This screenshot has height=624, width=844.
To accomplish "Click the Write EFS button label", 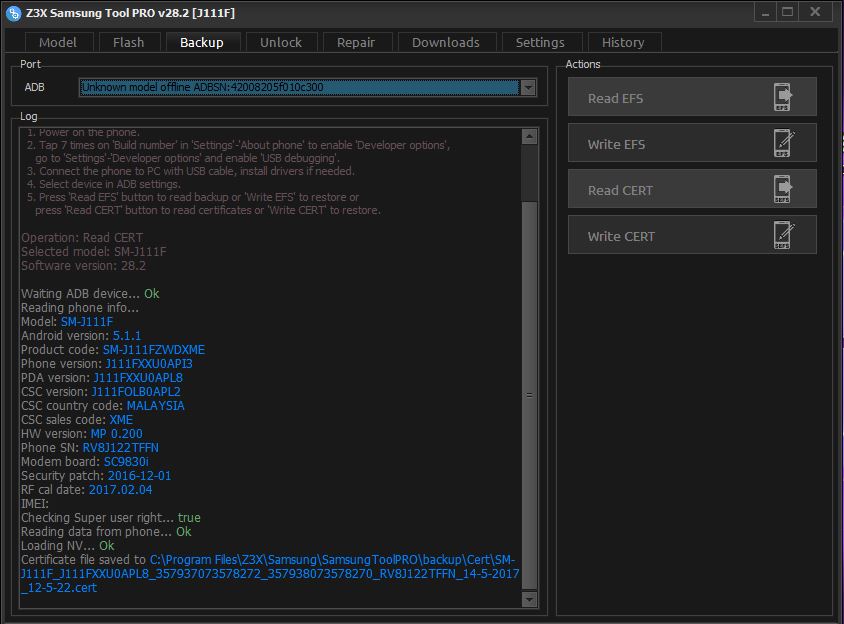I will pyautogui.click(x=616, y=144).
